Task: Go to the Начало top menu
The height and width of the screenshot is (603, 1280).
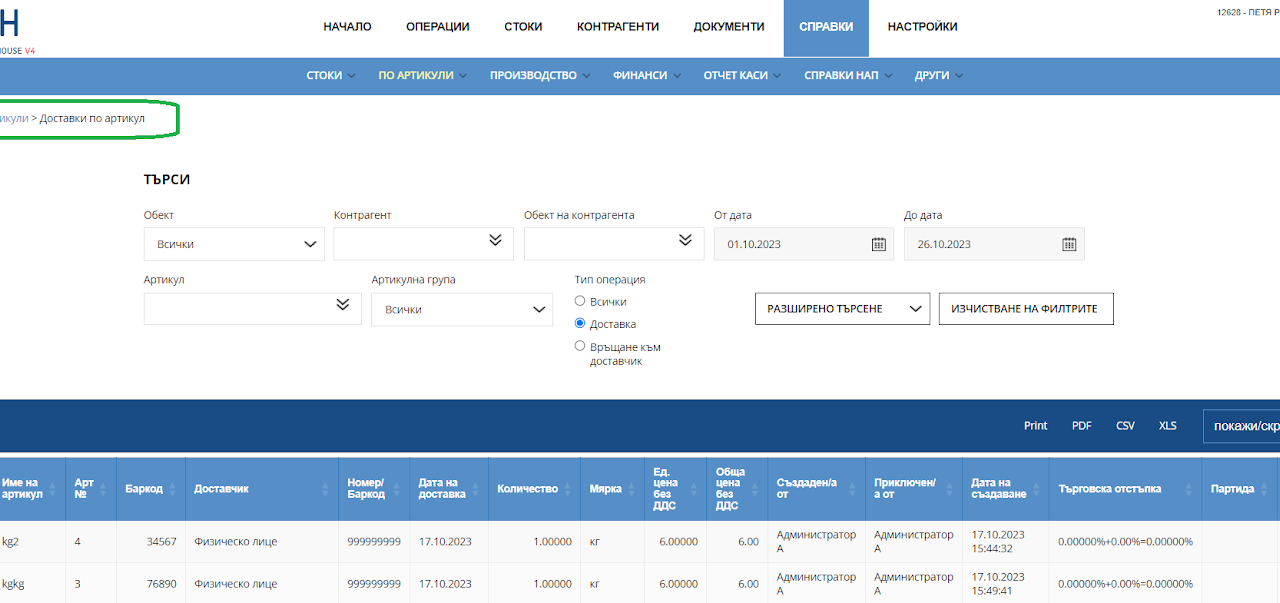Action: tap(347, 27)
